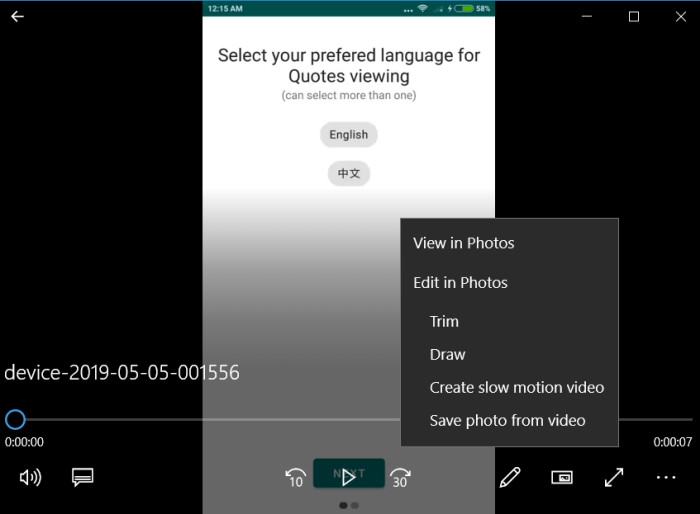Go back with the arrow icon
Viewport: 700px width, 514px height.
[x=17, y=17]
